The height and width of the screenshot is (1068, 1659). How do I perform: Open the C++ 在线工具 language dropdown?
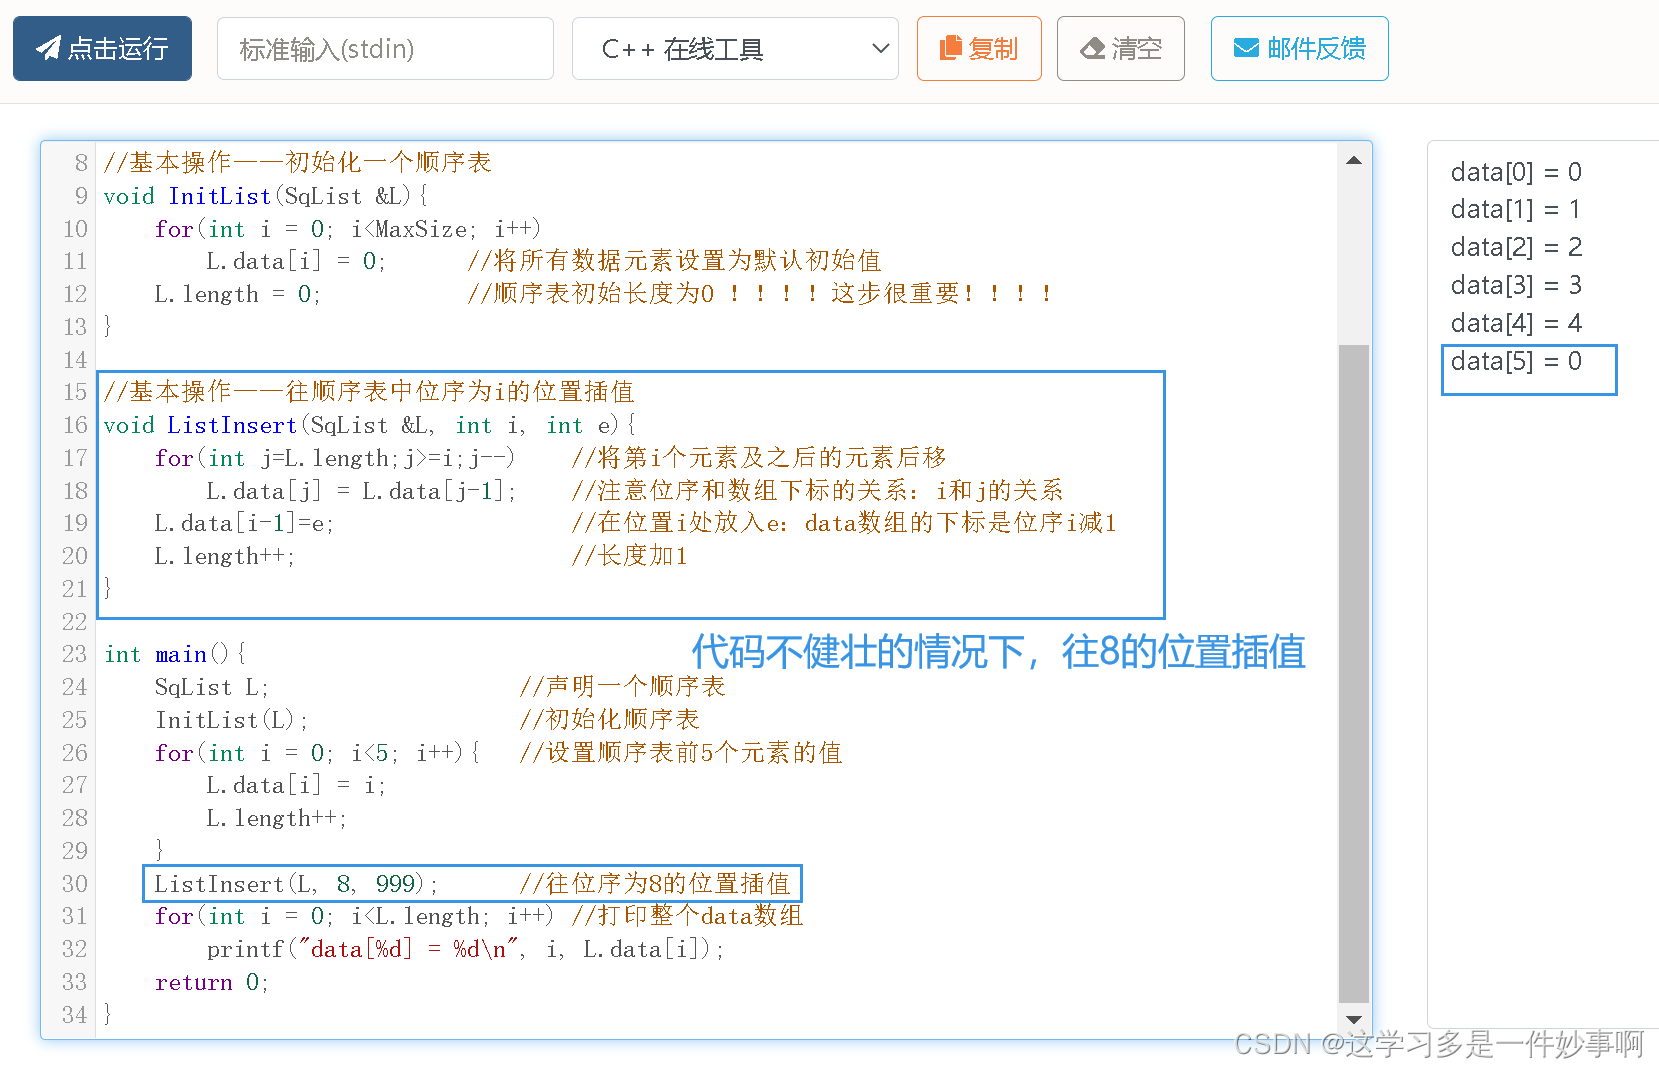(x=735, y=48)
